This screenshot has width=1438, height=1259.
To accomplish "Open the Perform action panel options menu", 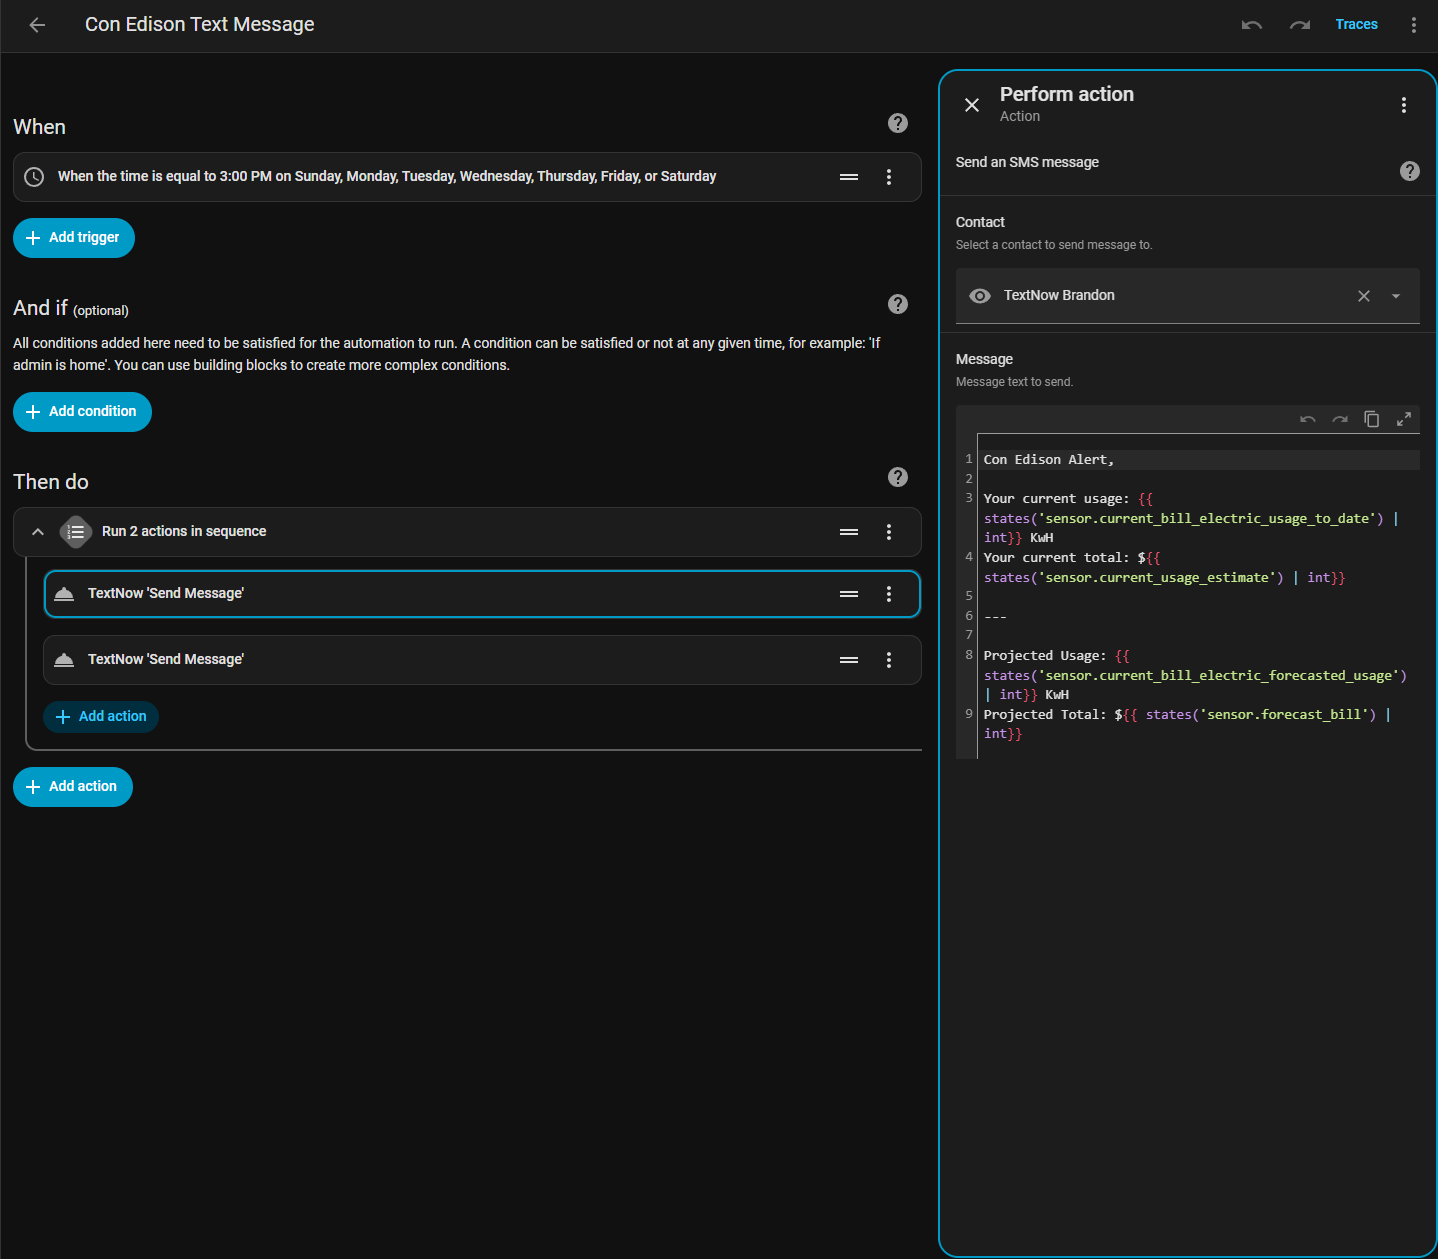I will click(1403, 105).
